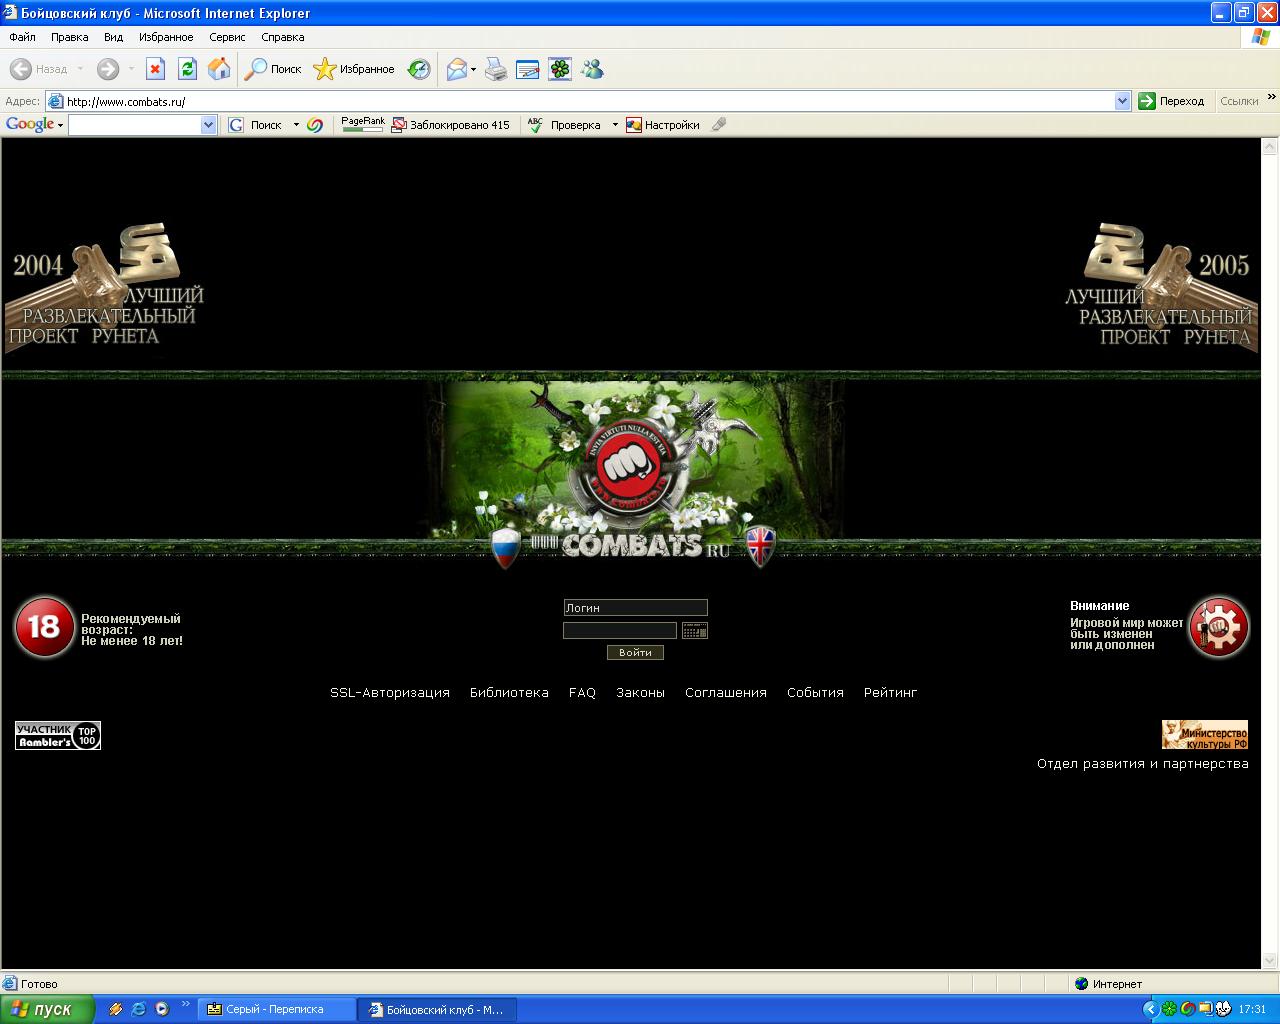Open the Файл menu
This screenshot has height=1024, width=1280.
coord(22,37)
